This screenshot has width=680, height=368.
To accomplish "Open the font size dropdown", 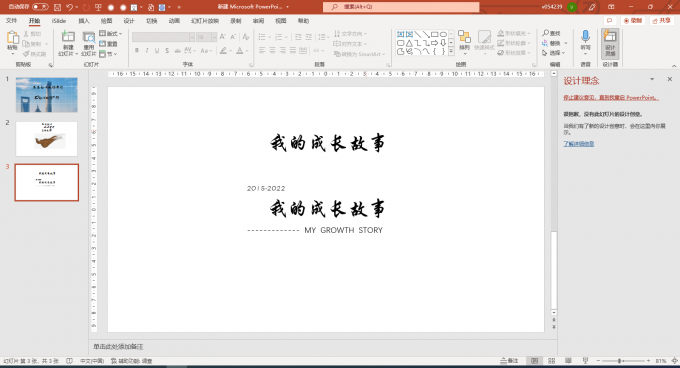I will pos(214,37).
